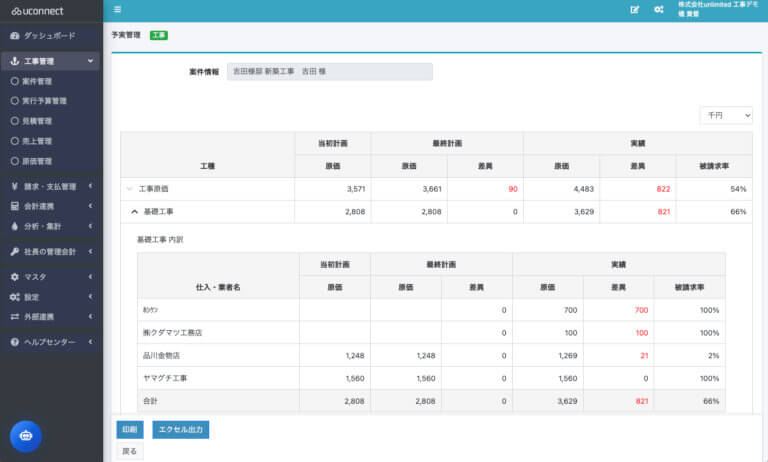Image resolution: width=768 pixels, height=462 pixels.
Task: Click the red 90 variance value
Action: (513, 189)
